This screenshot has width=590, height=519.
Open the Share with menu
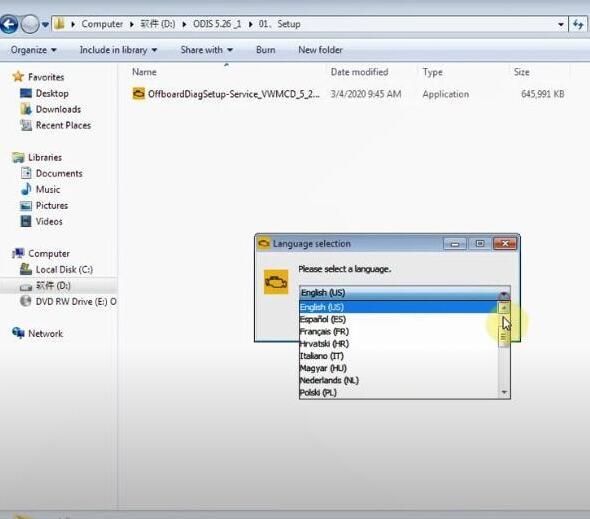point(207,50)
